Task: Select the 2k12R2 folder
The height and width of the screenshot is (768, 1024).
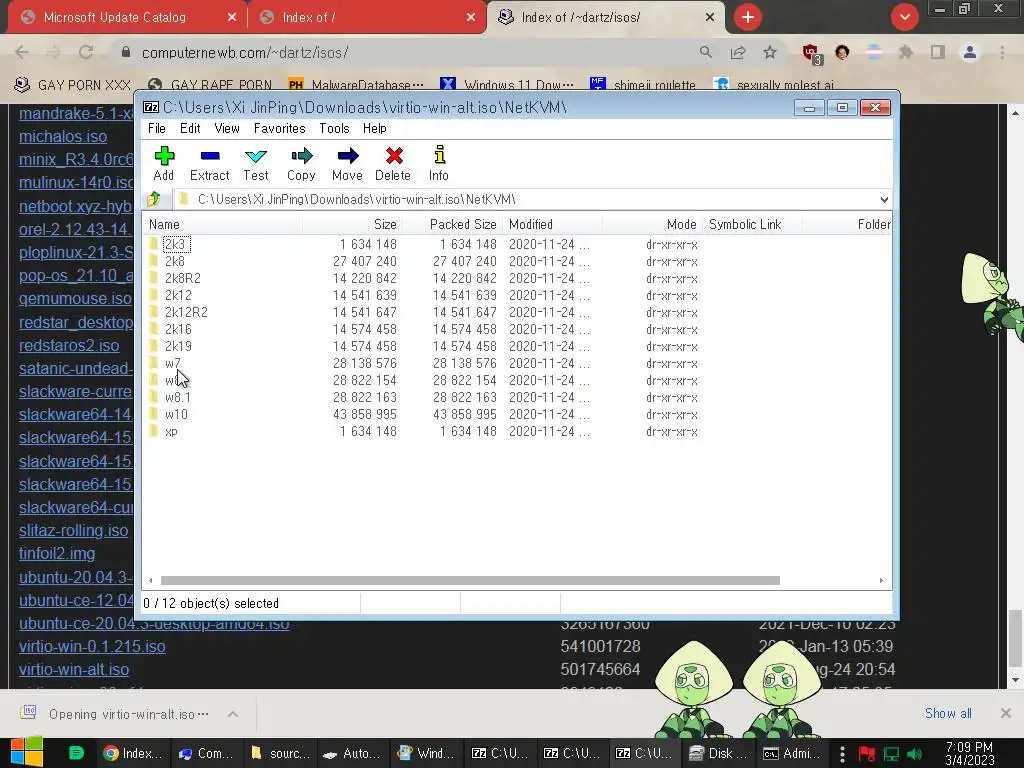Action: [x=185, y=312]
